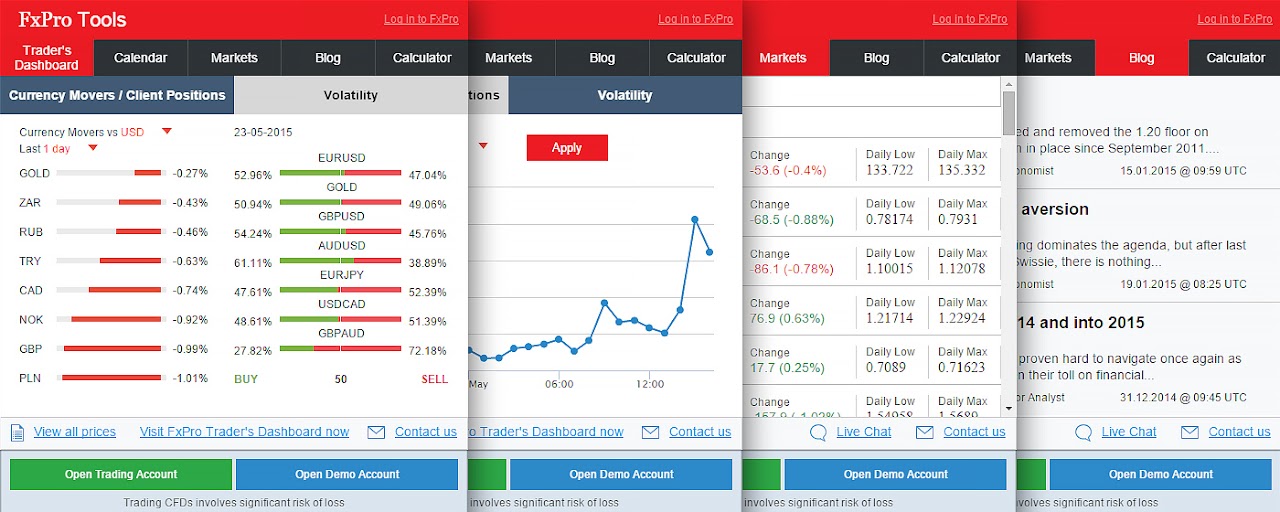
Task: Click the PLN currency mover bar
Action: point(110,378)
